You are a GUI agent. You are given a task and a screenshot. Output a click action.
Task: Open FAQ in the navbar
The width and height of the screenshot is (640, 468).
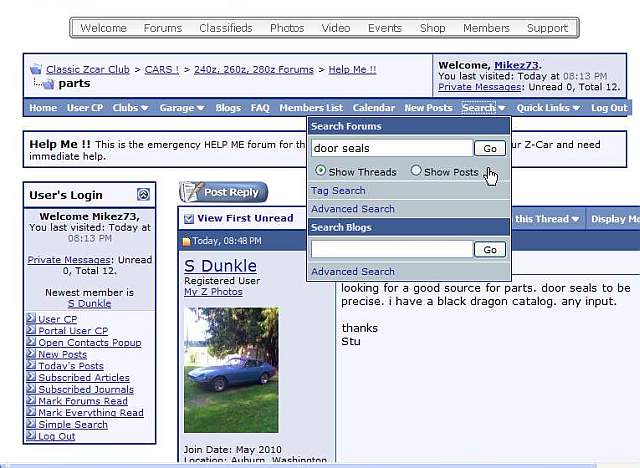(x=260, y=108)
